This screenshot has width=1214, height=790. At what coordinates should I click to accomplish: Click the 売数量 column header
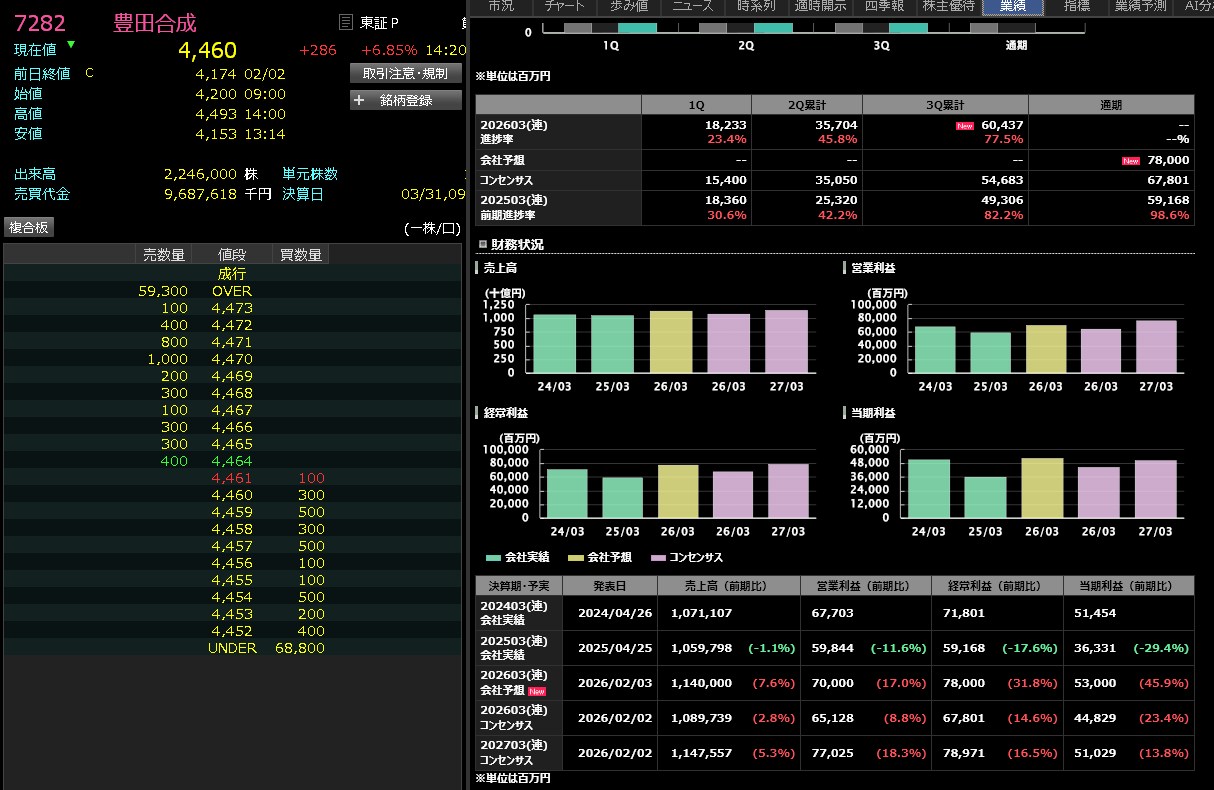(164, 255)
